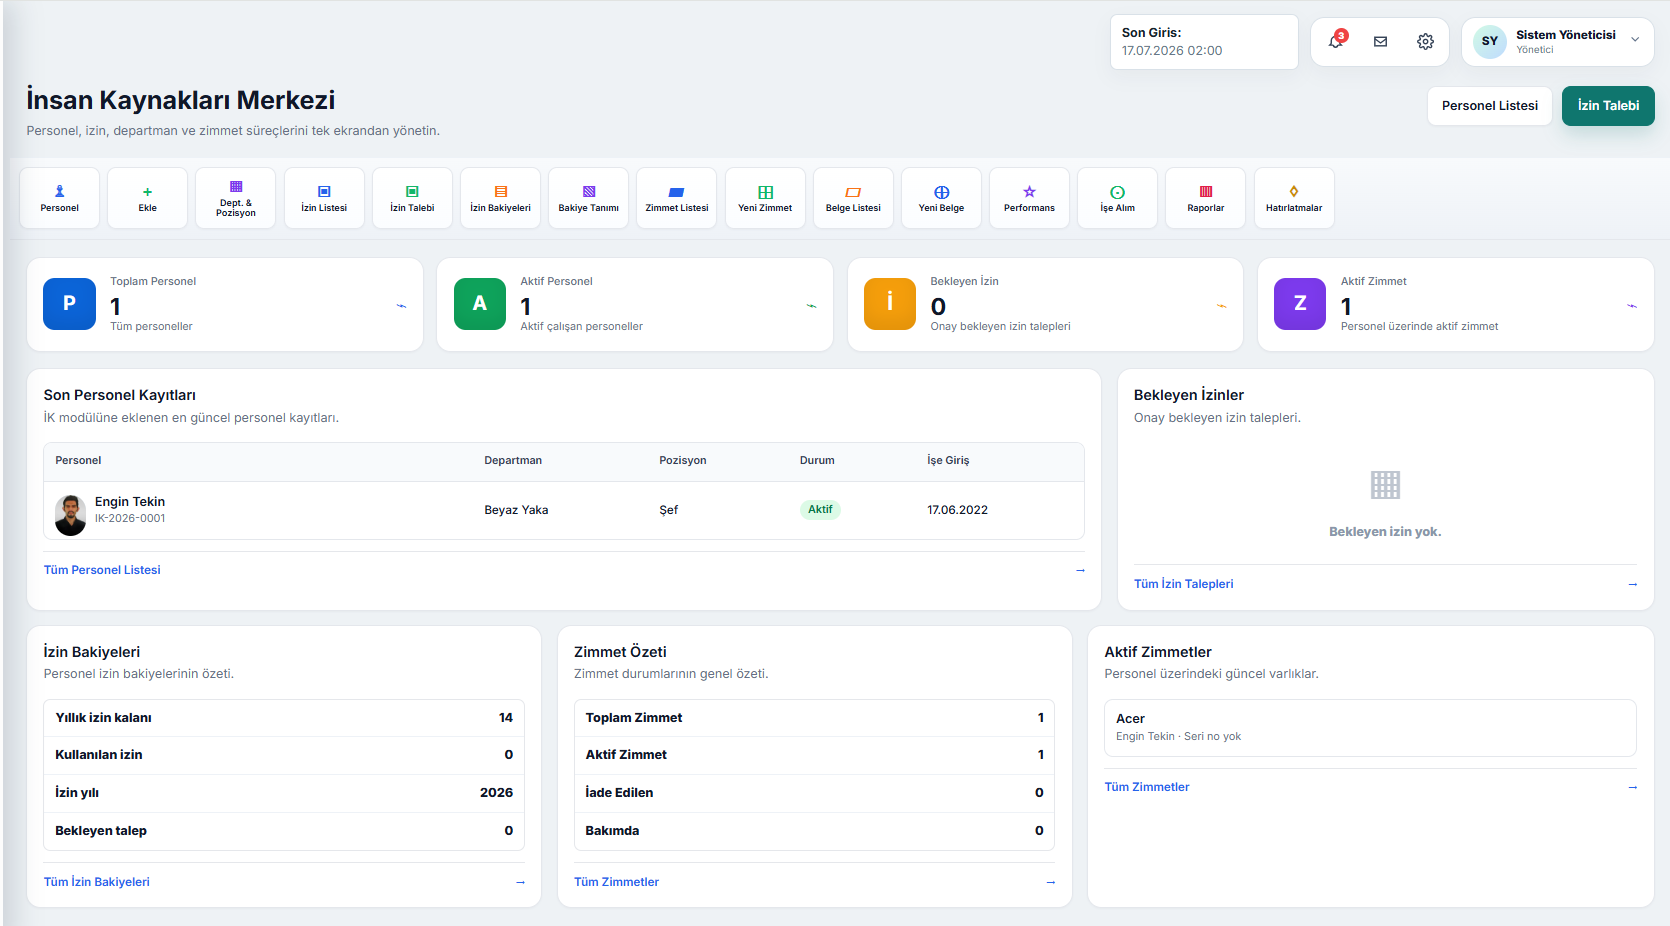
Task: Open the Raporlar shortcut
Action: (1205, 198)
